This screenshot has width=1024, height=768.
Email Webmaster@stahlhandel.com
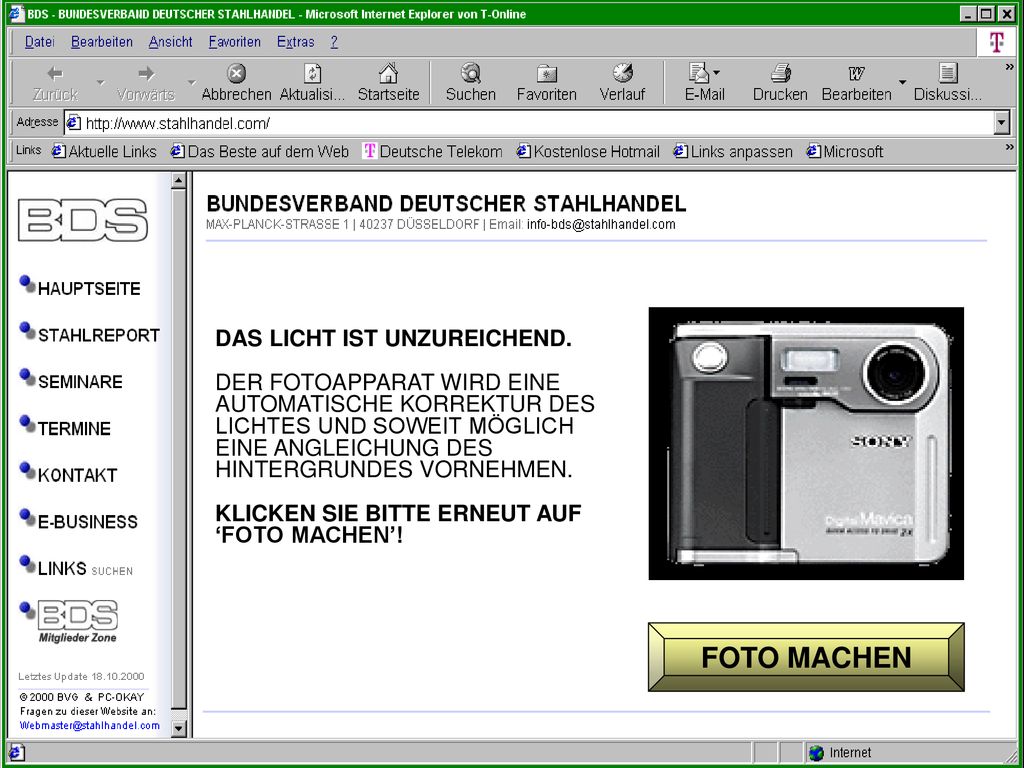(x=89, y=725)
